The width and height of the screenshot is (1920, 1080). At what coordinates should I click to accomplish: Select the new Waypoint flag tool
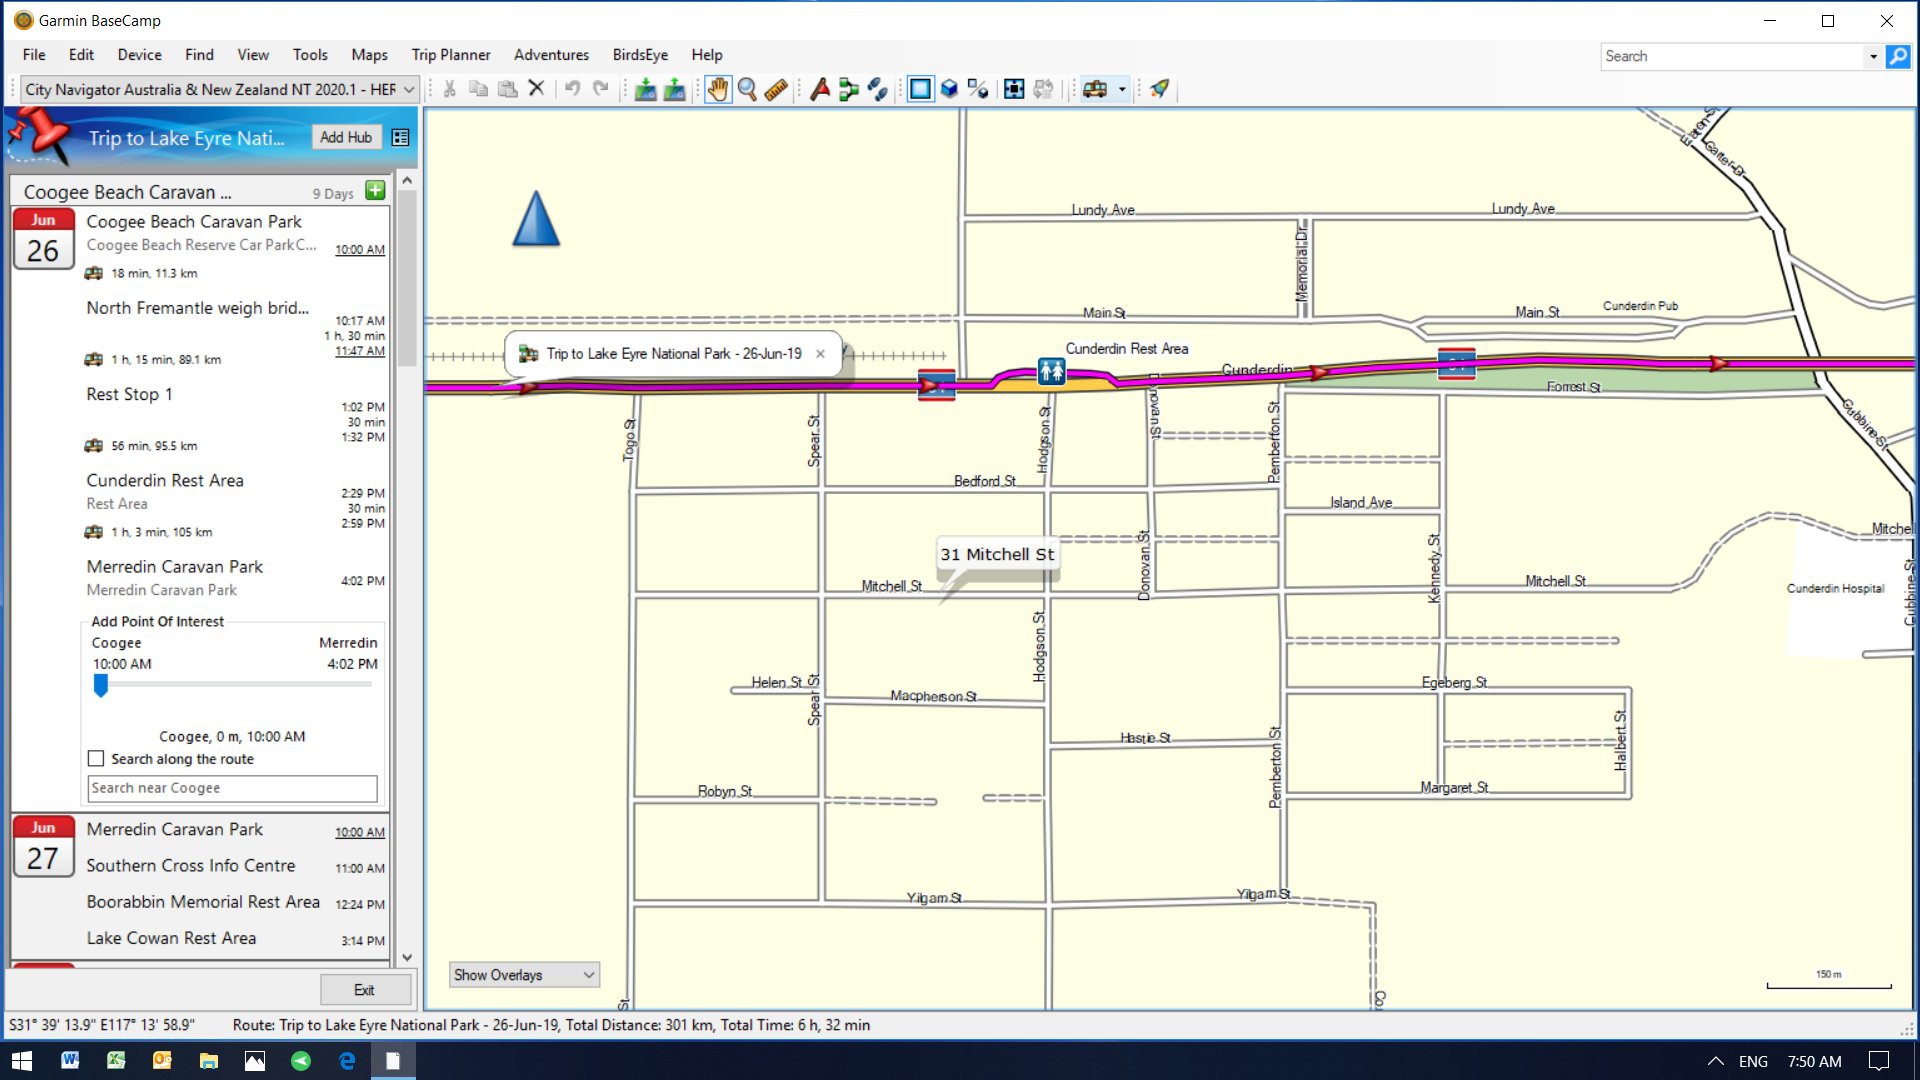click(820, 89)
